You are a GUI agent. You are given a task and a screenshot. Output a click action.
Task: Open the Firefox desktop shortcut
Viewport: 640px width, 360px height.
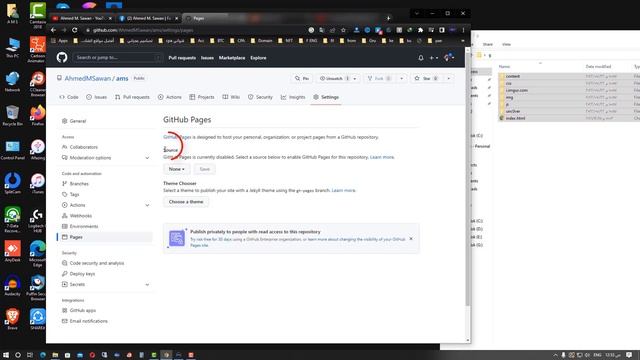tap(38, 115)
